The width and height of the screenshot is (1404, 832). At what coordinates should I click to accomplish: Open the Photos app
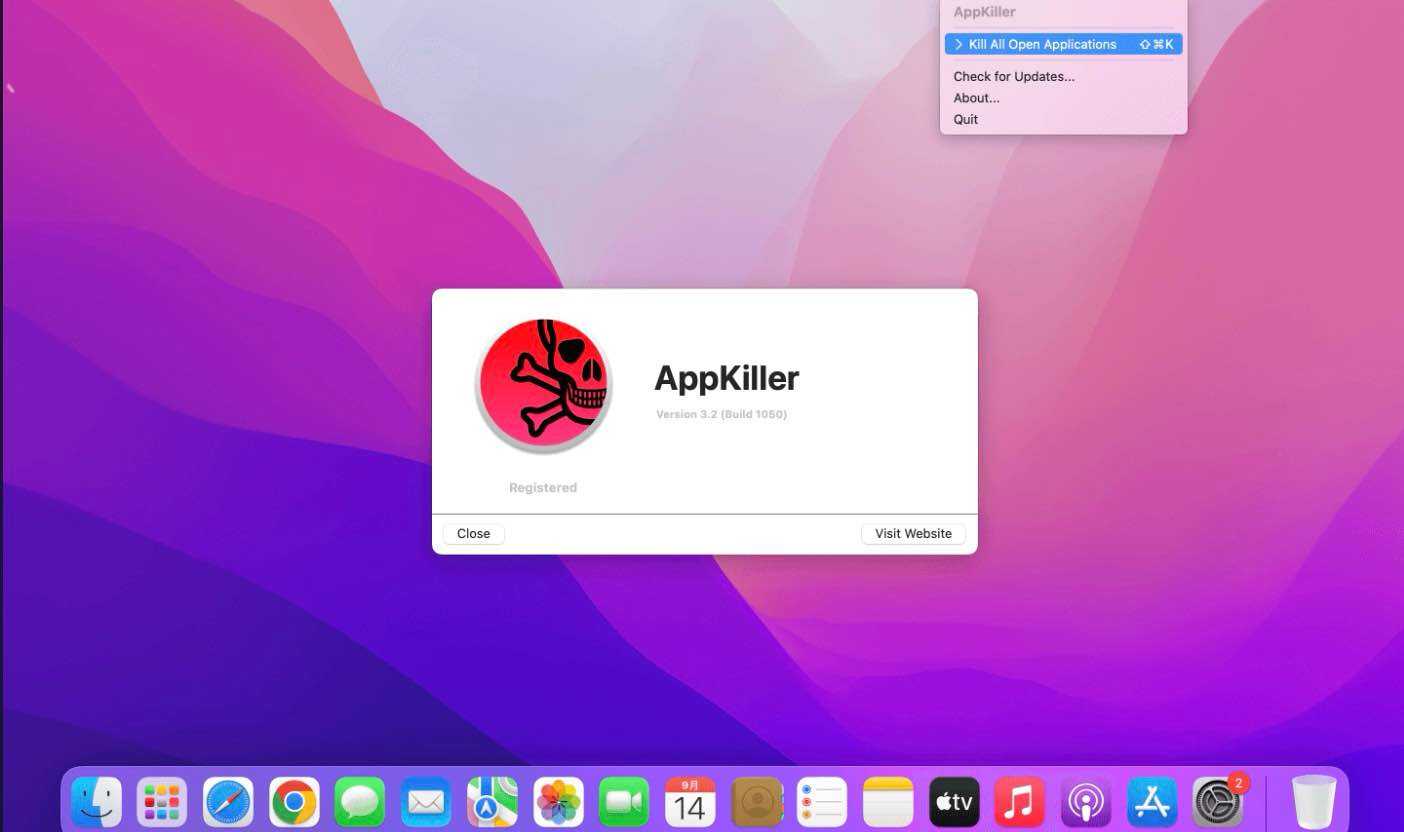point(557,800)
